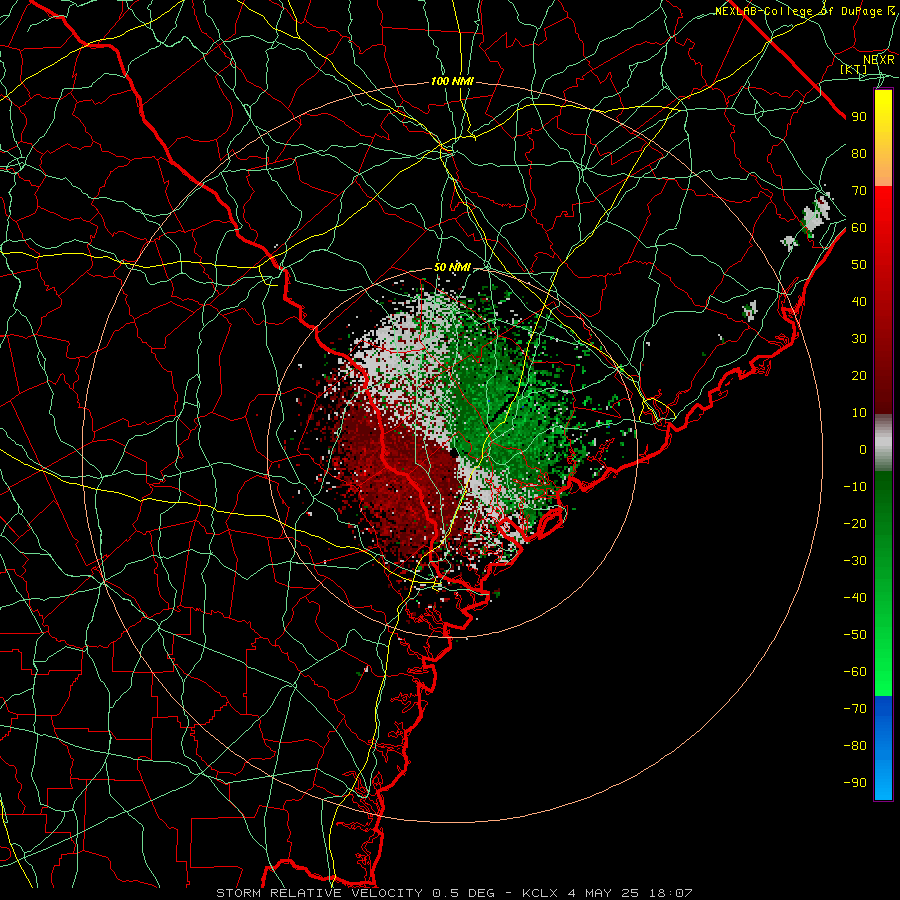900x900 pixels.
Task: Select the -30 knot scale label
Action: [855, 561]
